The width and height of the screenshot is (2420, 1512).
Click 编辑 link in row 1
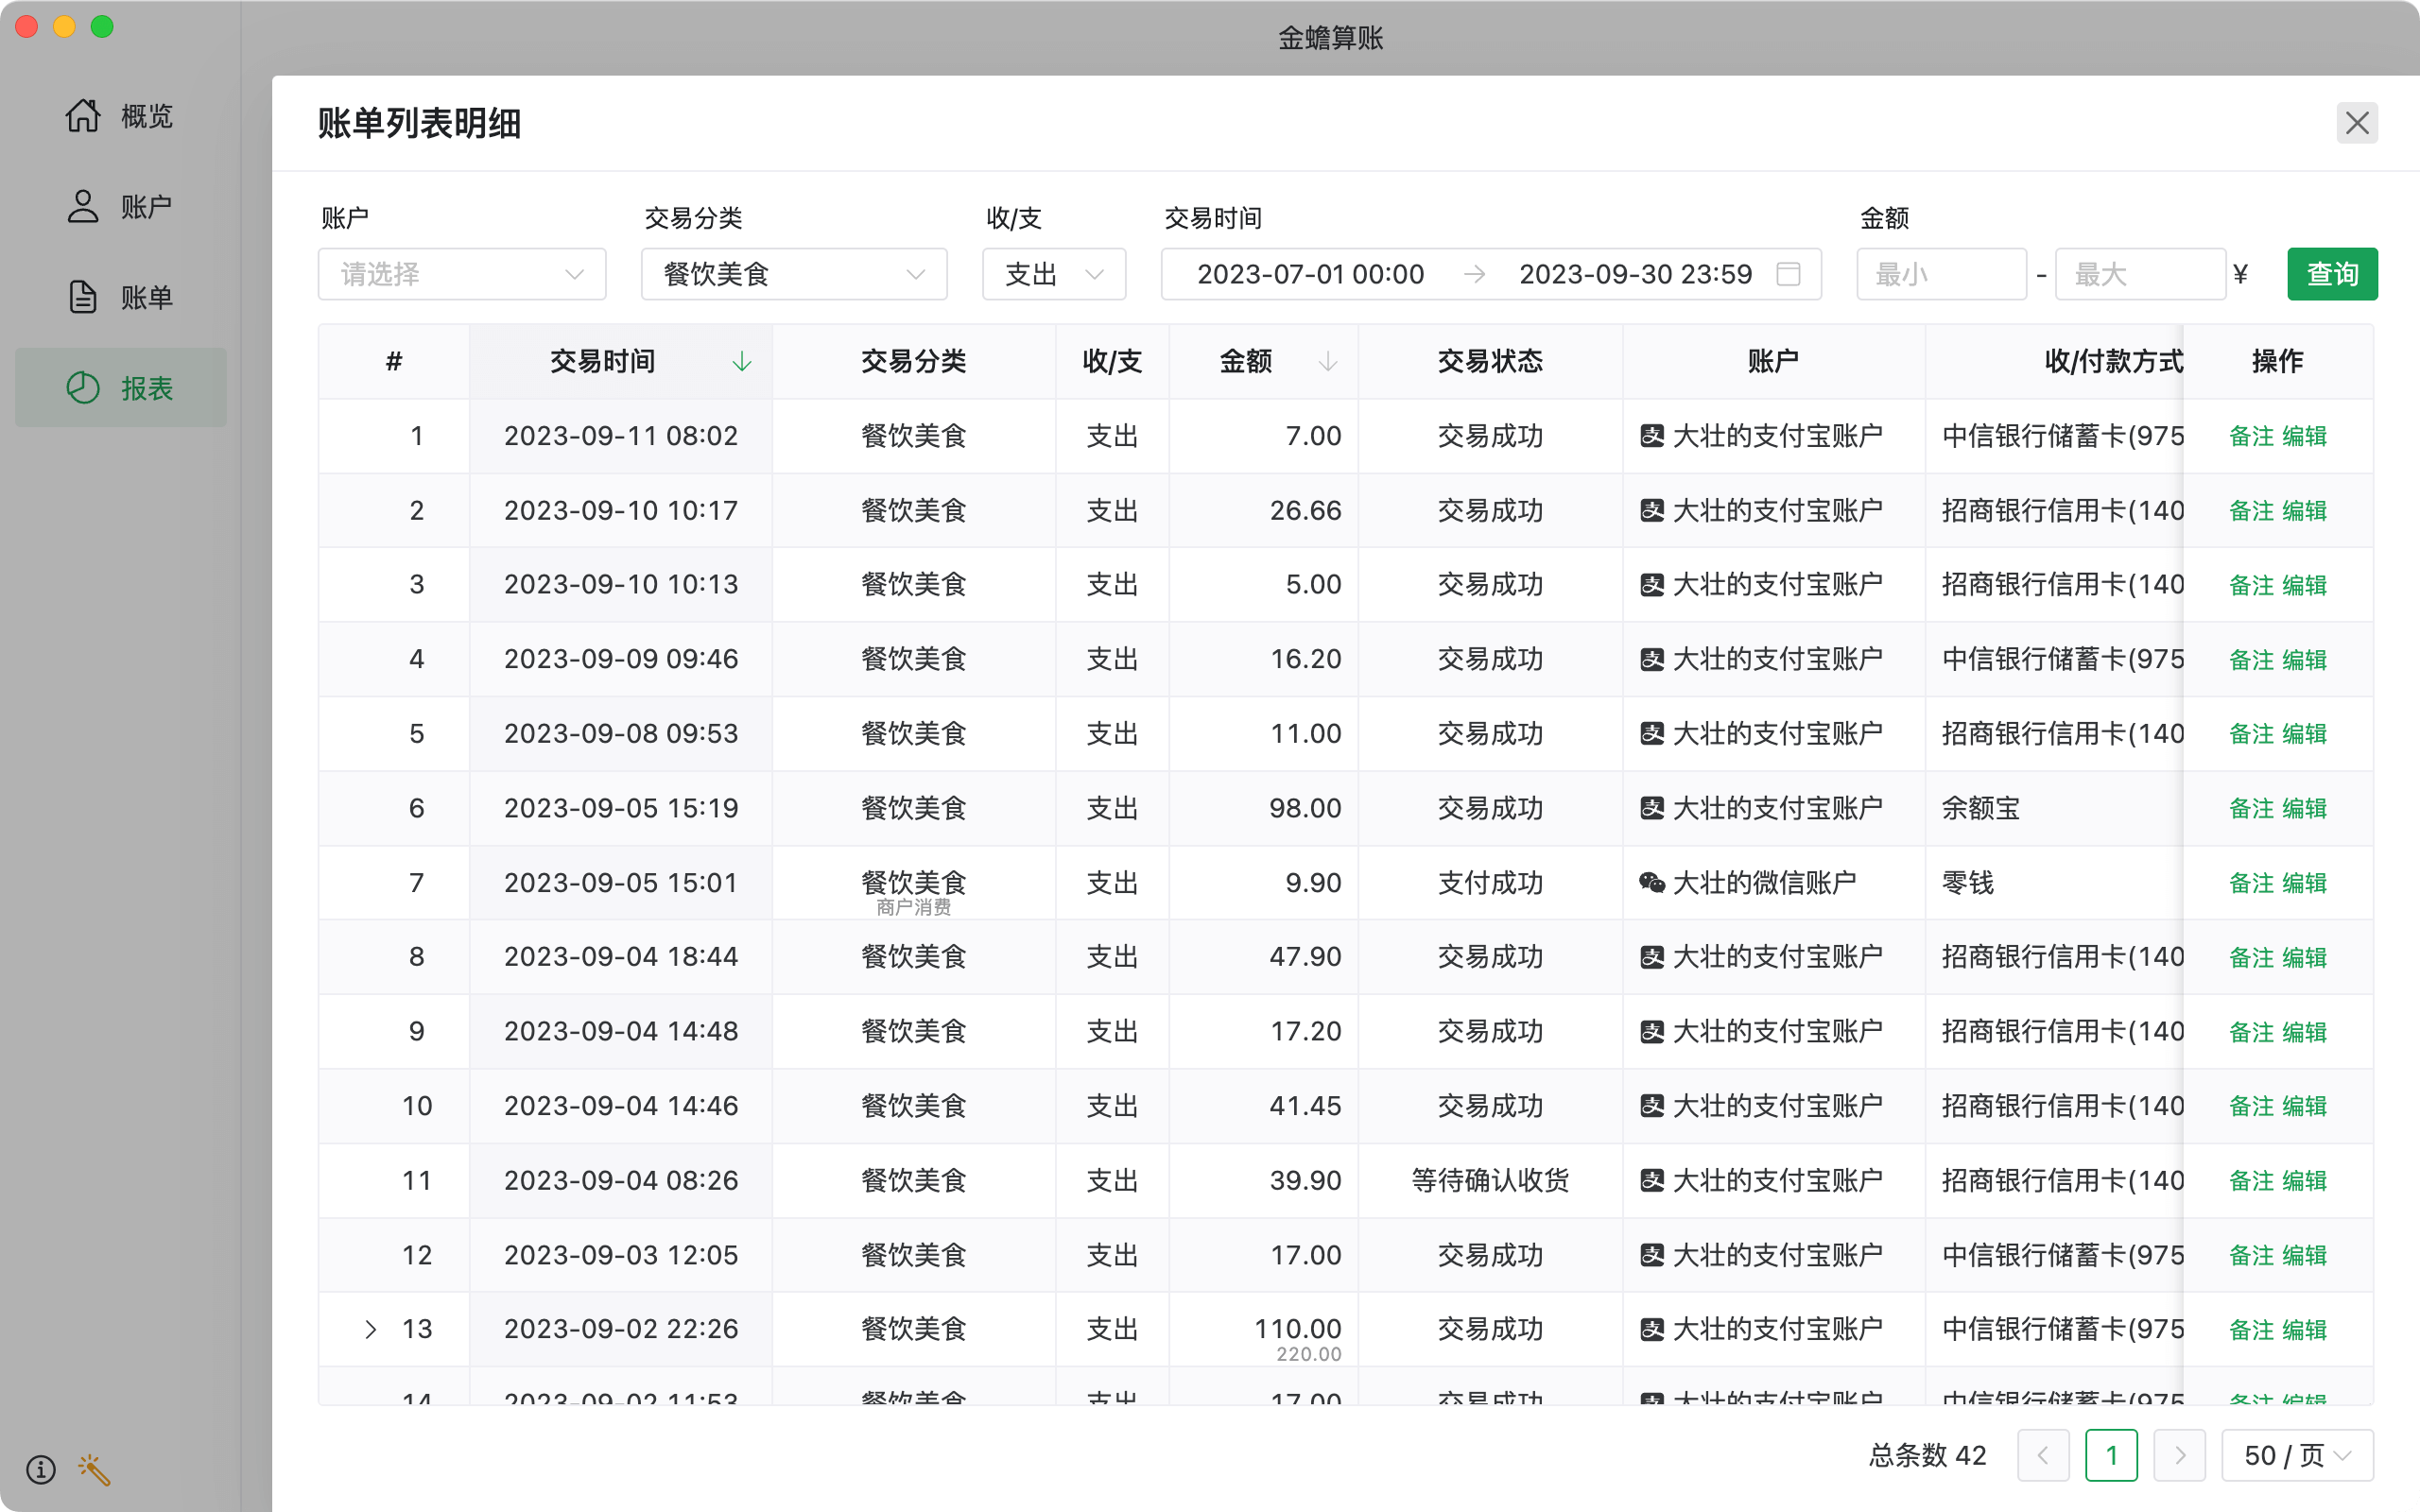(2304, 436)
